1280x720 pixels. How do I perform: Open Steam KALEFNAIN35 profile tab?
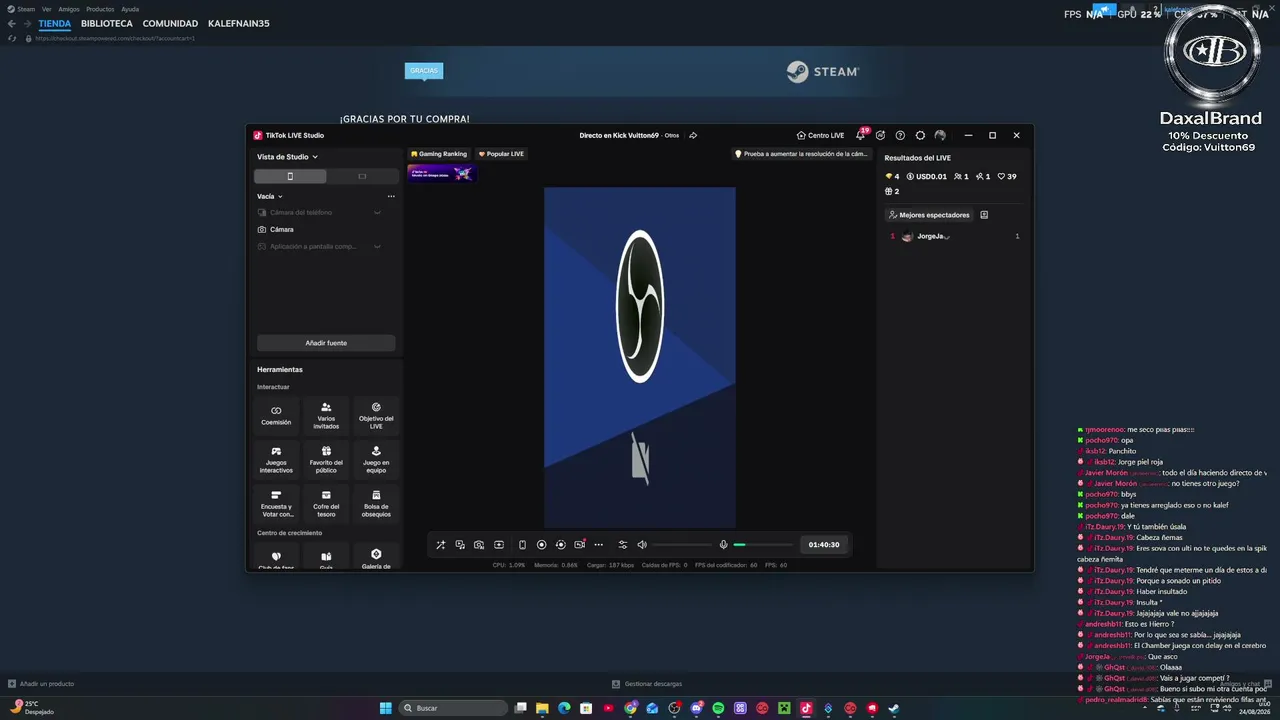pyautogui.click(x=239, y=23)
